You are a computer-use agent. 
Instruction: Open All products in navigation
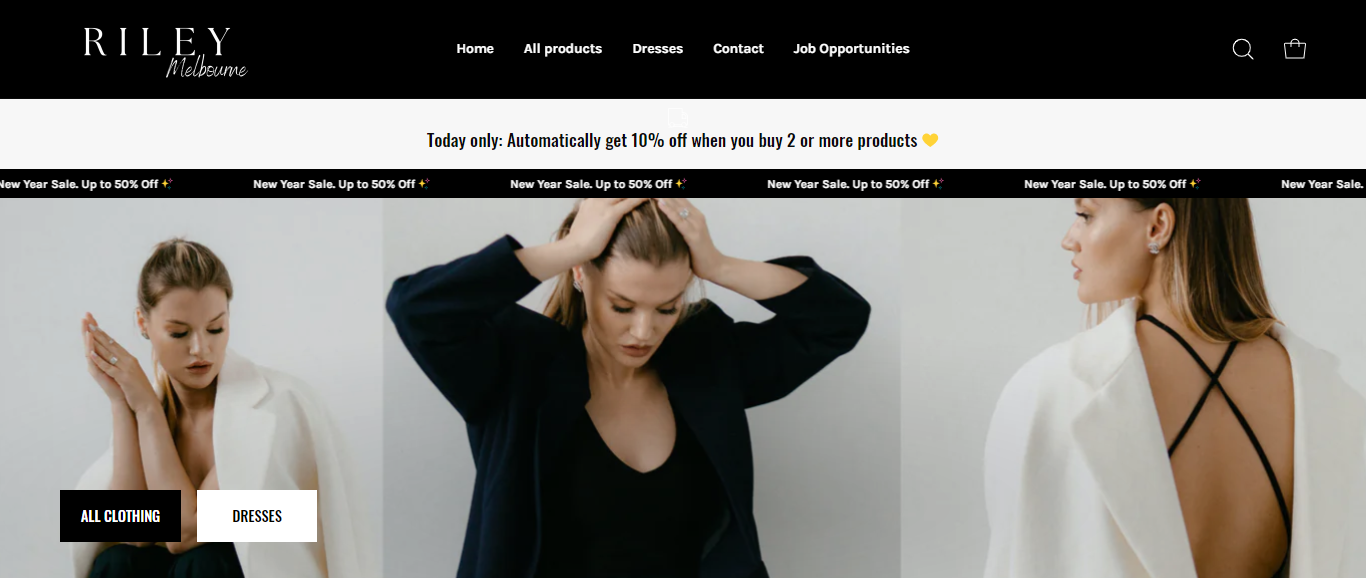[563, 48]
